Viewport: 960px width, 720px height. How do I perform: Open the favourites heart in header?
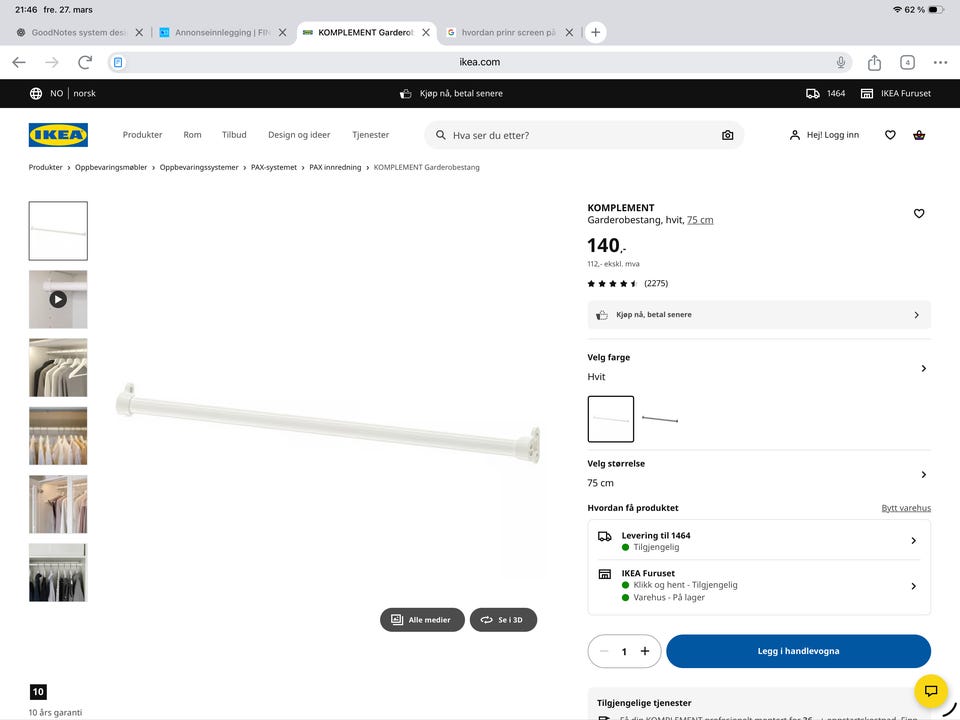pyautogui.click(x=890, y=135)
